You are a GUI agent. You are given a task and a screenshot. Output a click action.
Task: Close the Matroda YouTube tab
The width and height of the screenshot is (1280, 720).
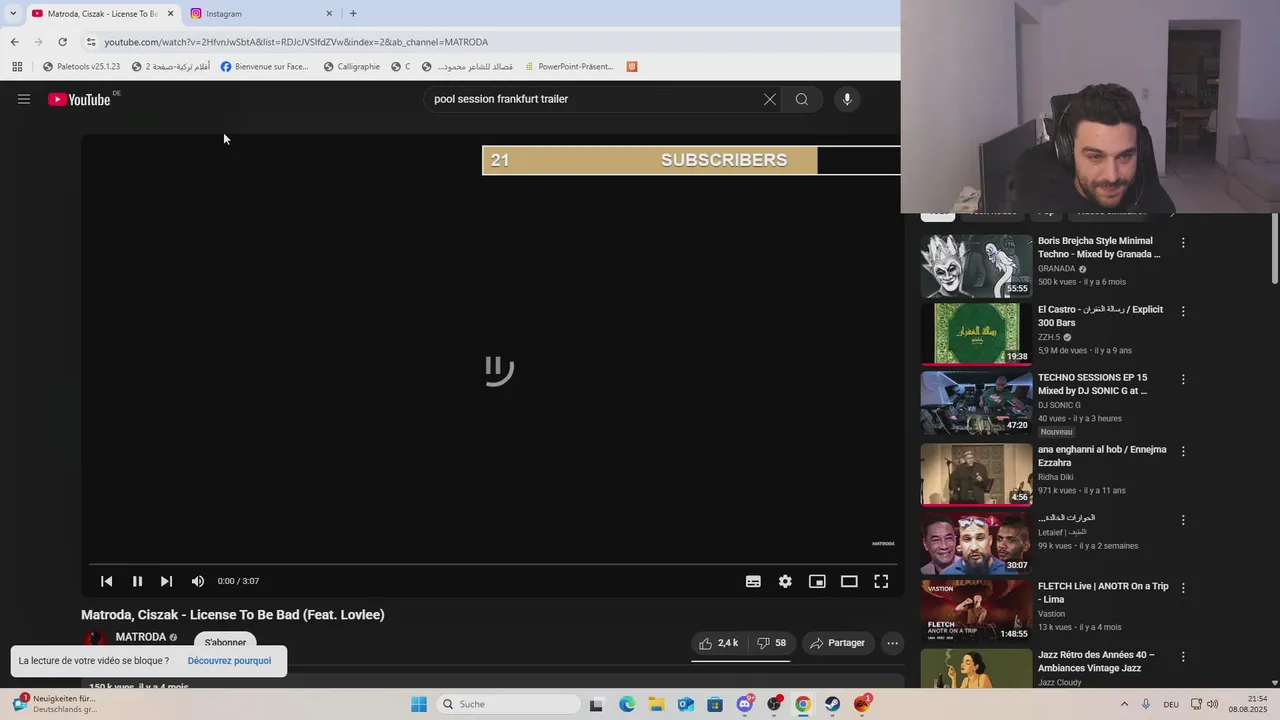170,14
